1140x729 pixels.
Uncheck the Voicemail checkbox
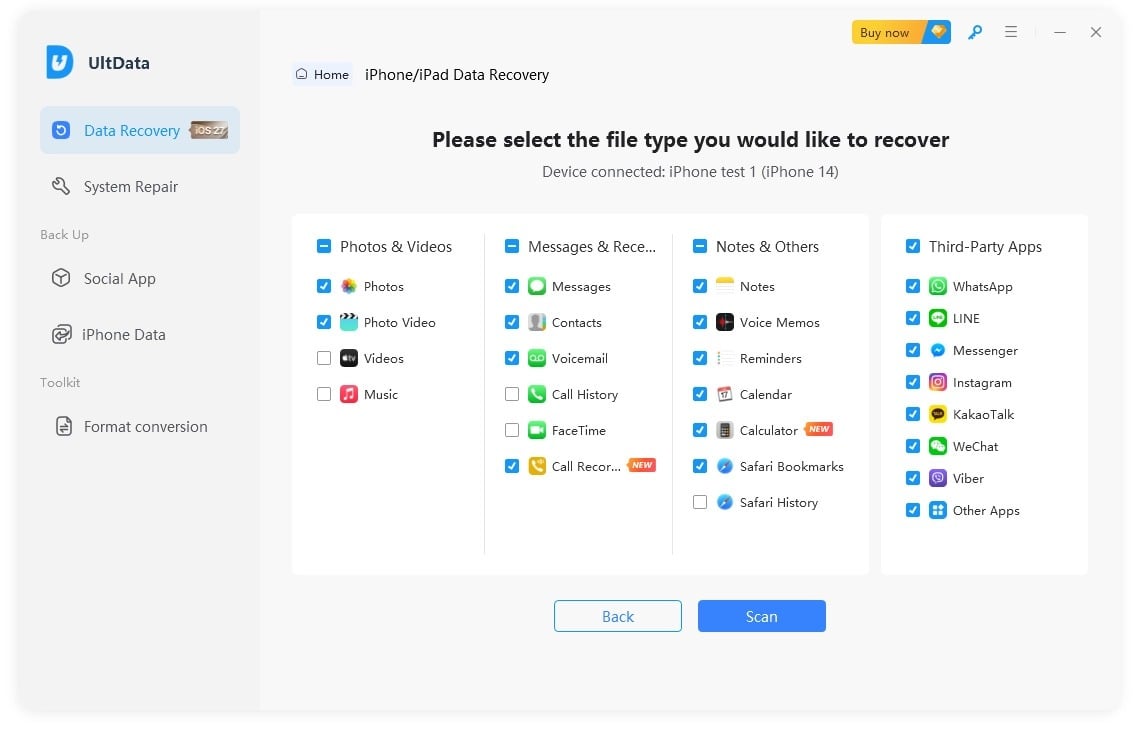pos(512,358)
